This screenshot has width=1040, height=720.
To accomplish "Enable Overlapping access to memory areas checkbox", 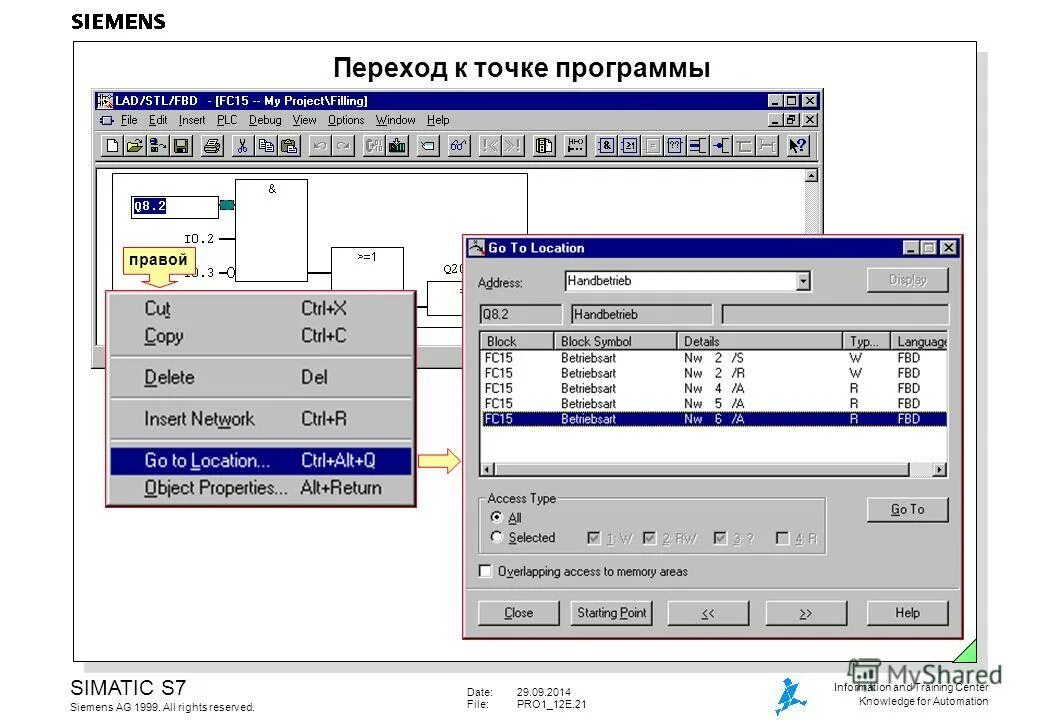I will click(x=485, y=571).
